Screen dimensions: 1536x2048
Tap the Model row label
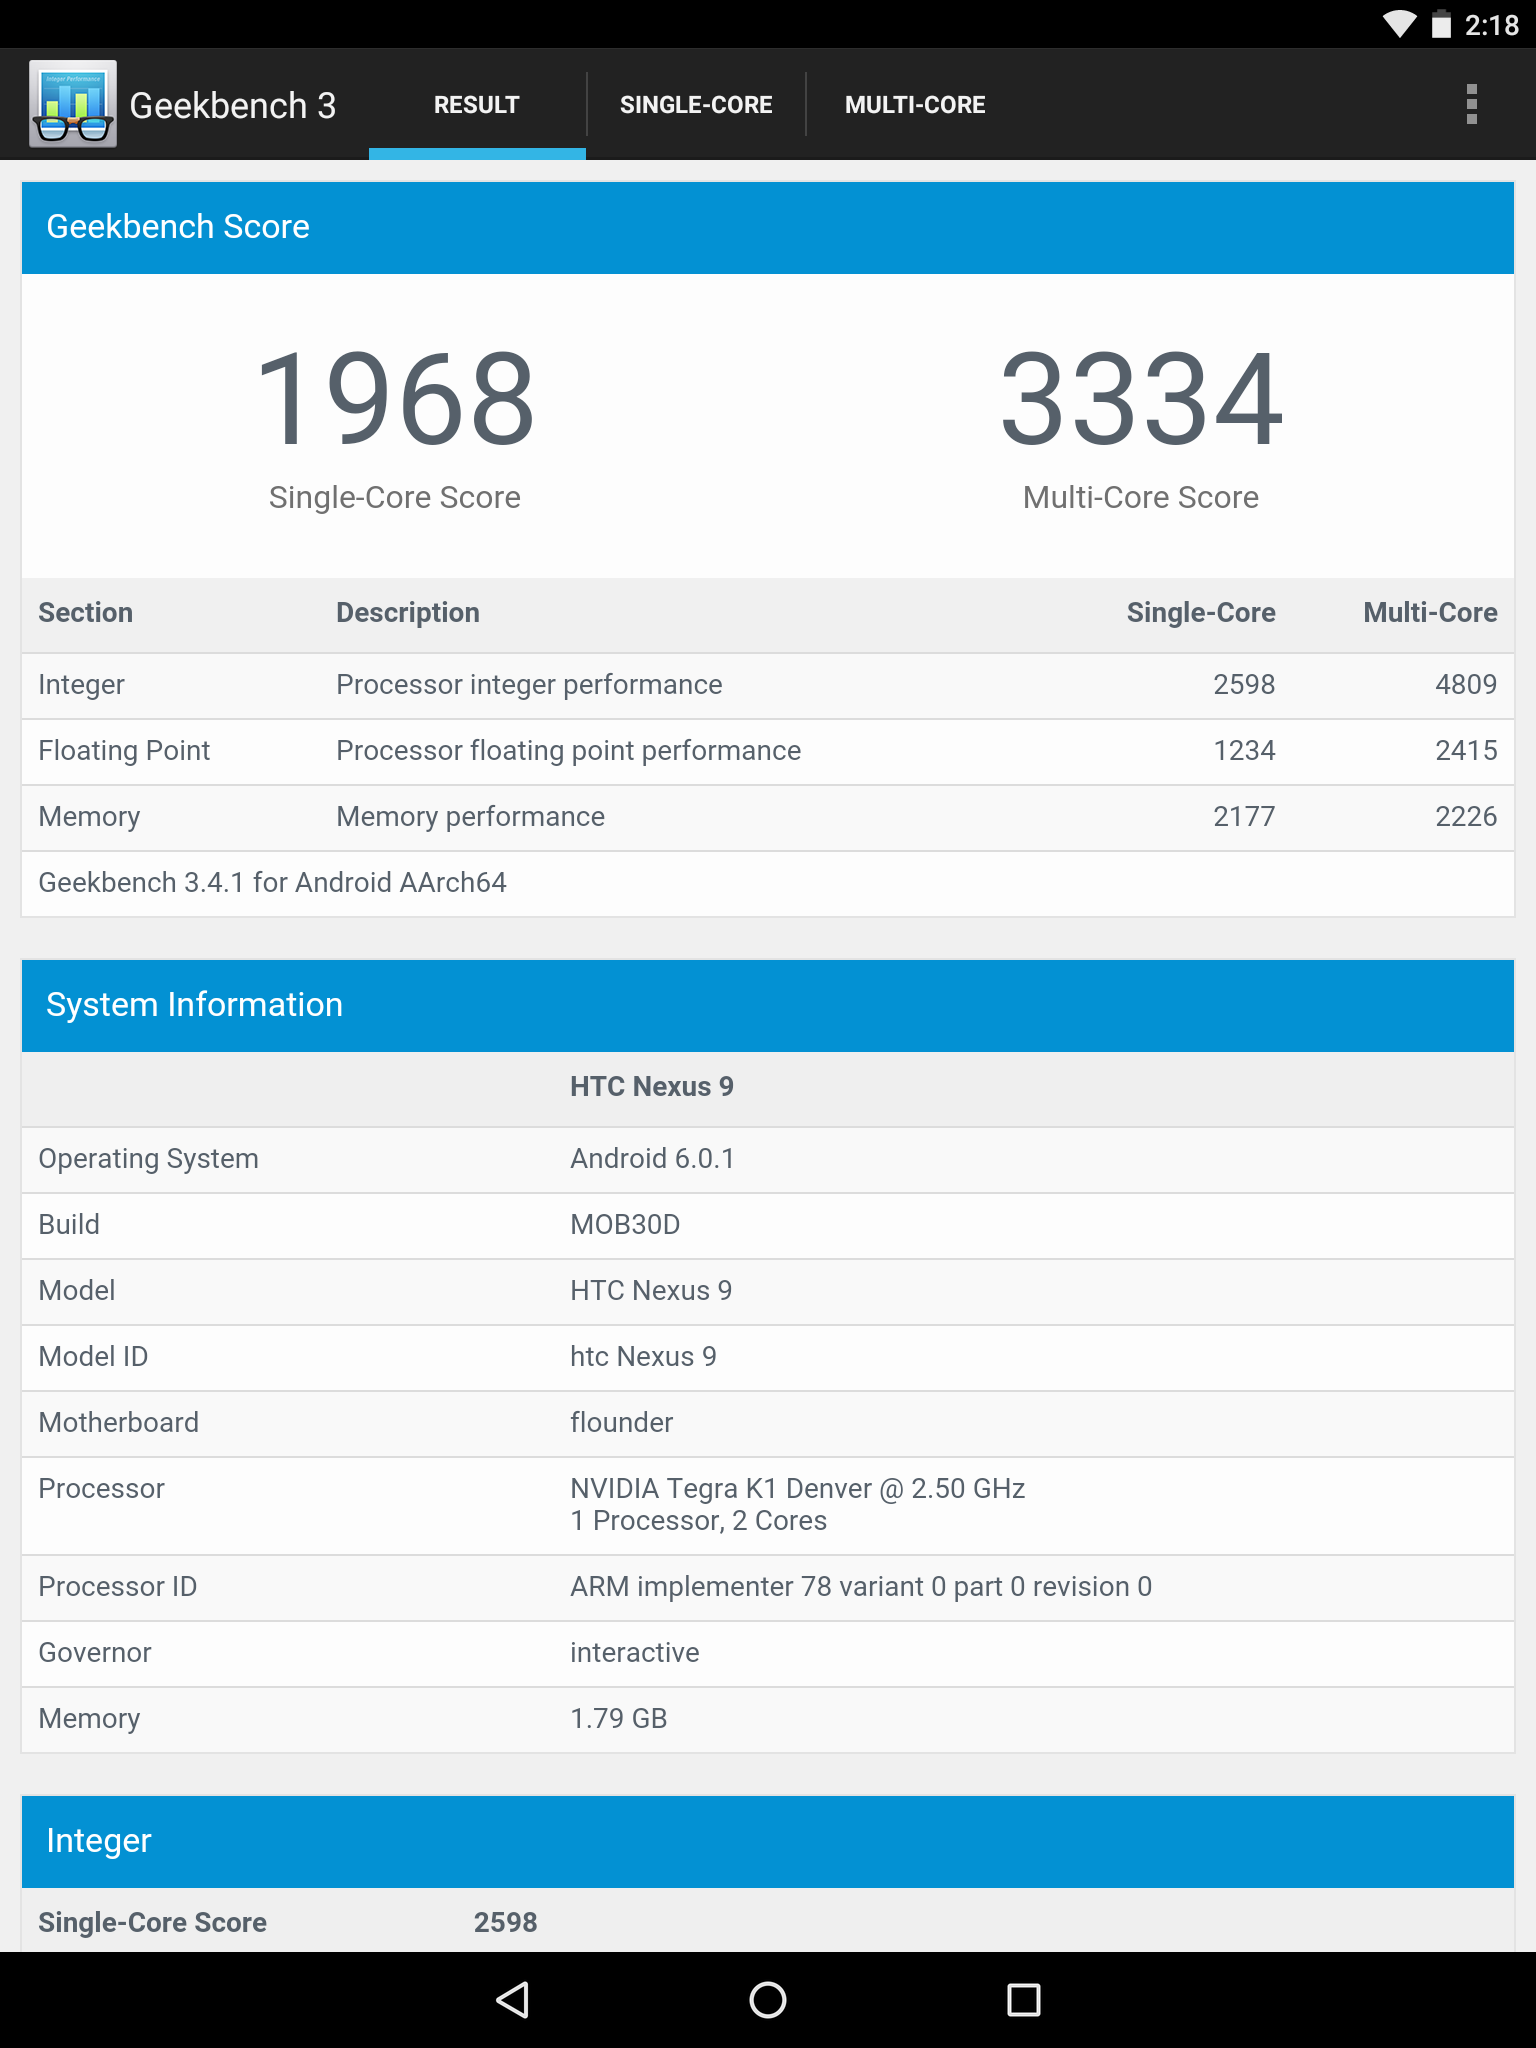77,1290
